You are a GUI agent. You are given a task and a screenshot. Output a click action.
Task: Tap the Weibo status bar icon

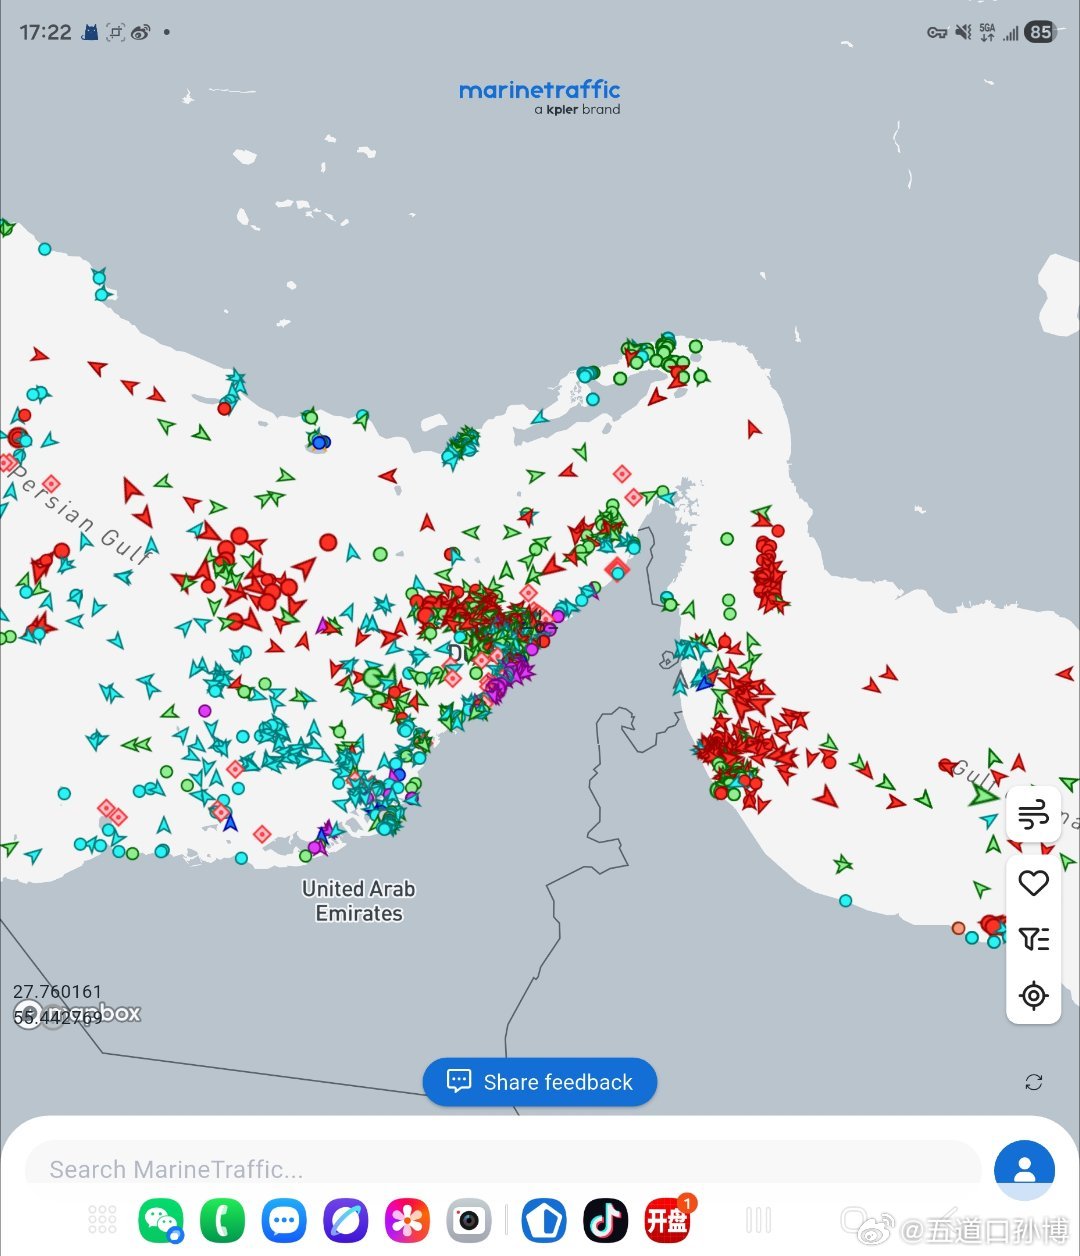tap(140, 32)
